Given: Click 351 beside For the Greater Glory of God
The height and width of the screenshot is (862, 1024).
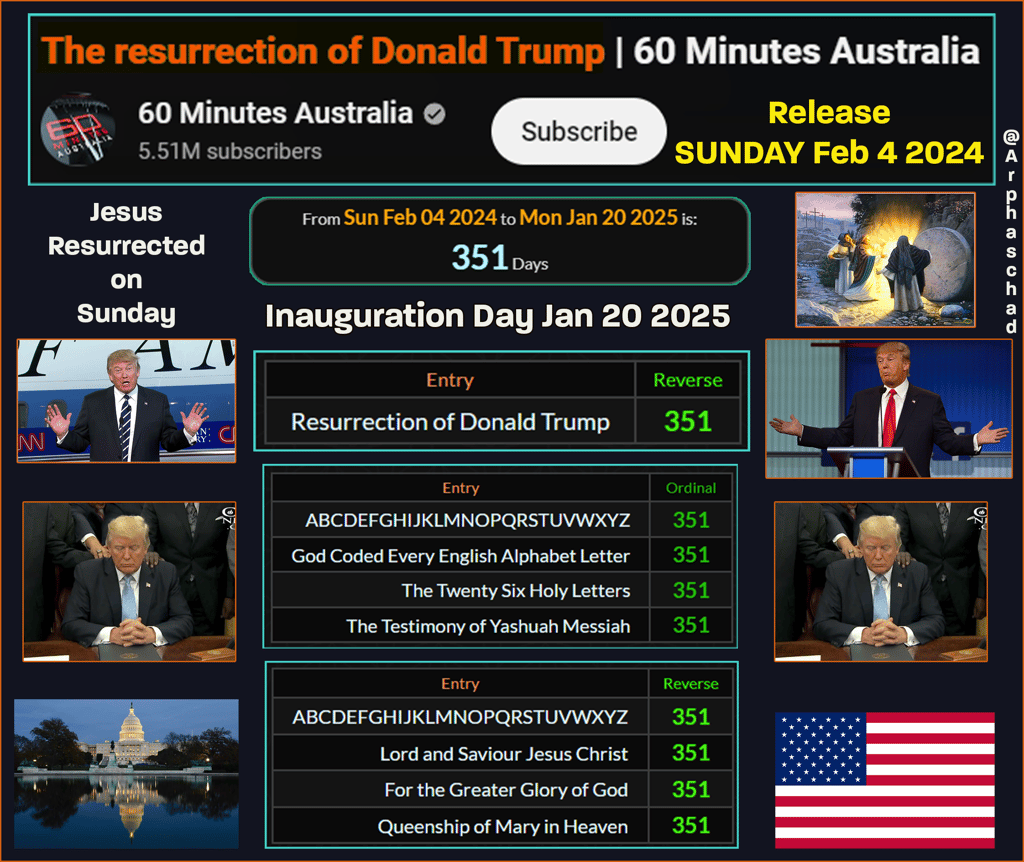Looking at the screenshot, I should click(x=691, y=790).
